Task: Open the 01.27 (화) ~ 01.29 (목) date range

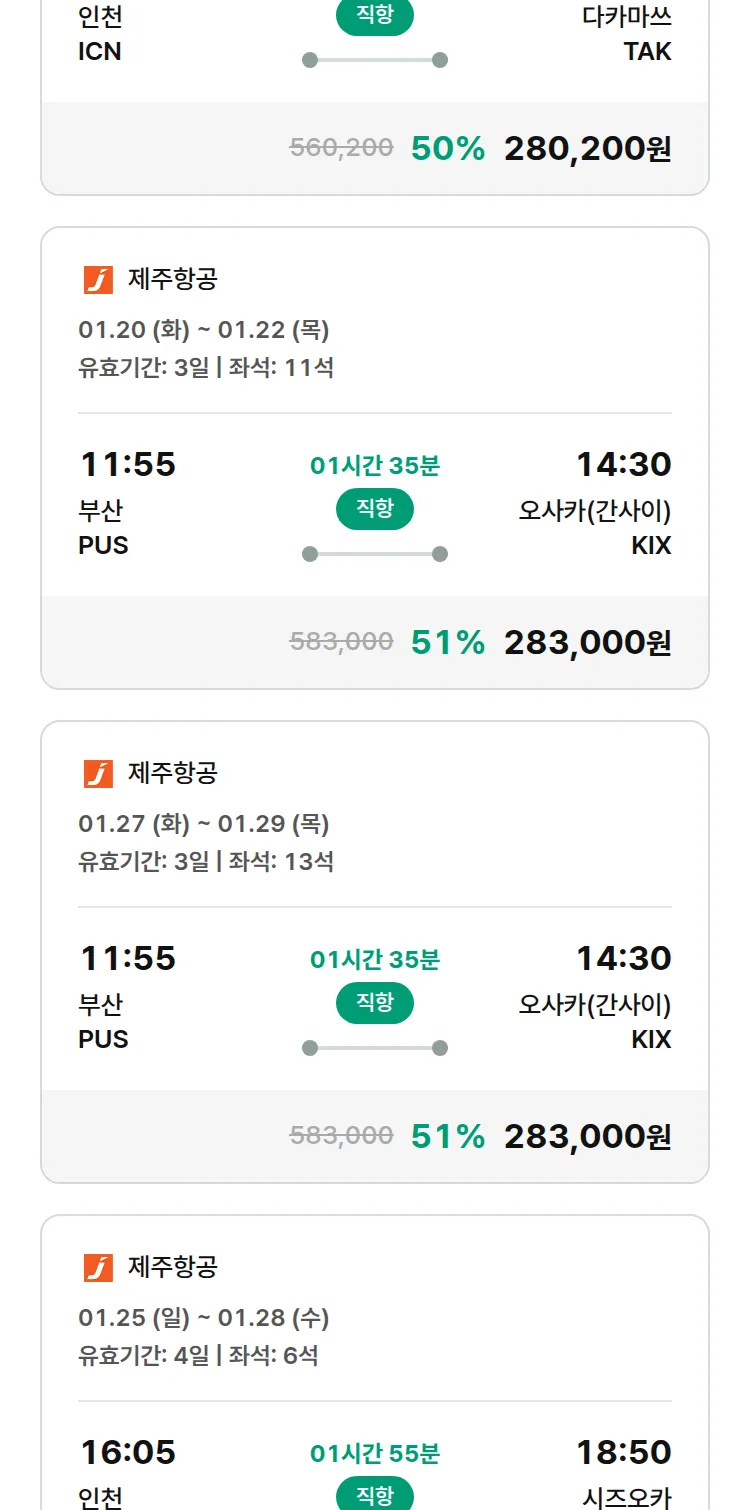Action: pos(204,824)
